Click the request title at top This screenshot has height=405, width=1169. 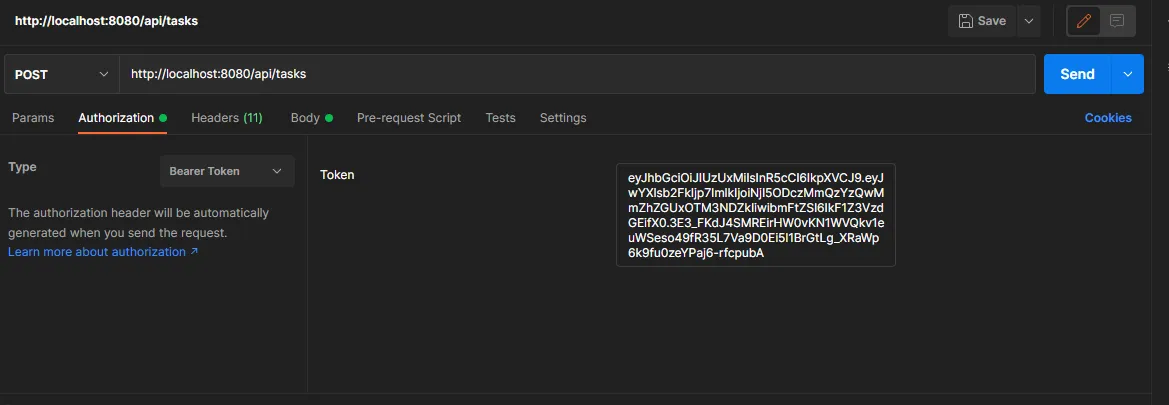[x=106, y=21]
